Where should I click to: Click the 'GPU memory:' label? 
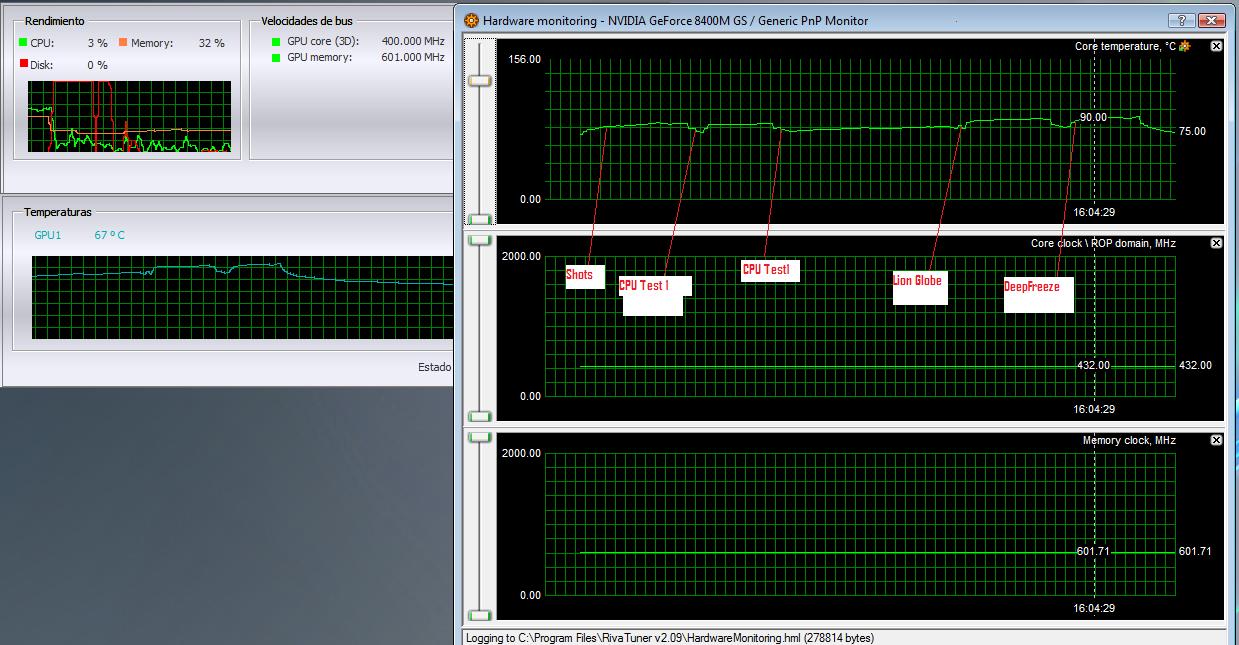[320, 57]
